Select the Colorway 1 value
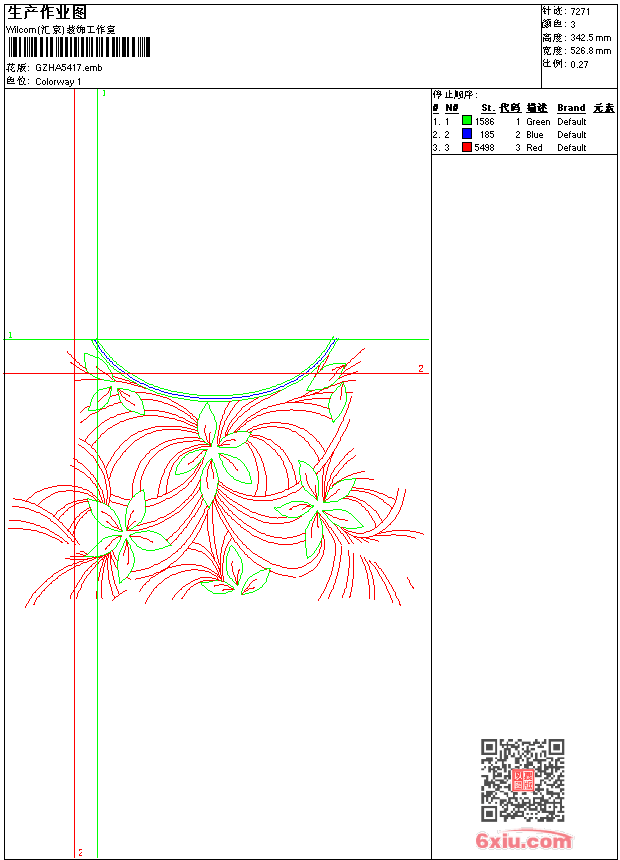The width and height of the screenshot is (620, 860). pos(58,82)
